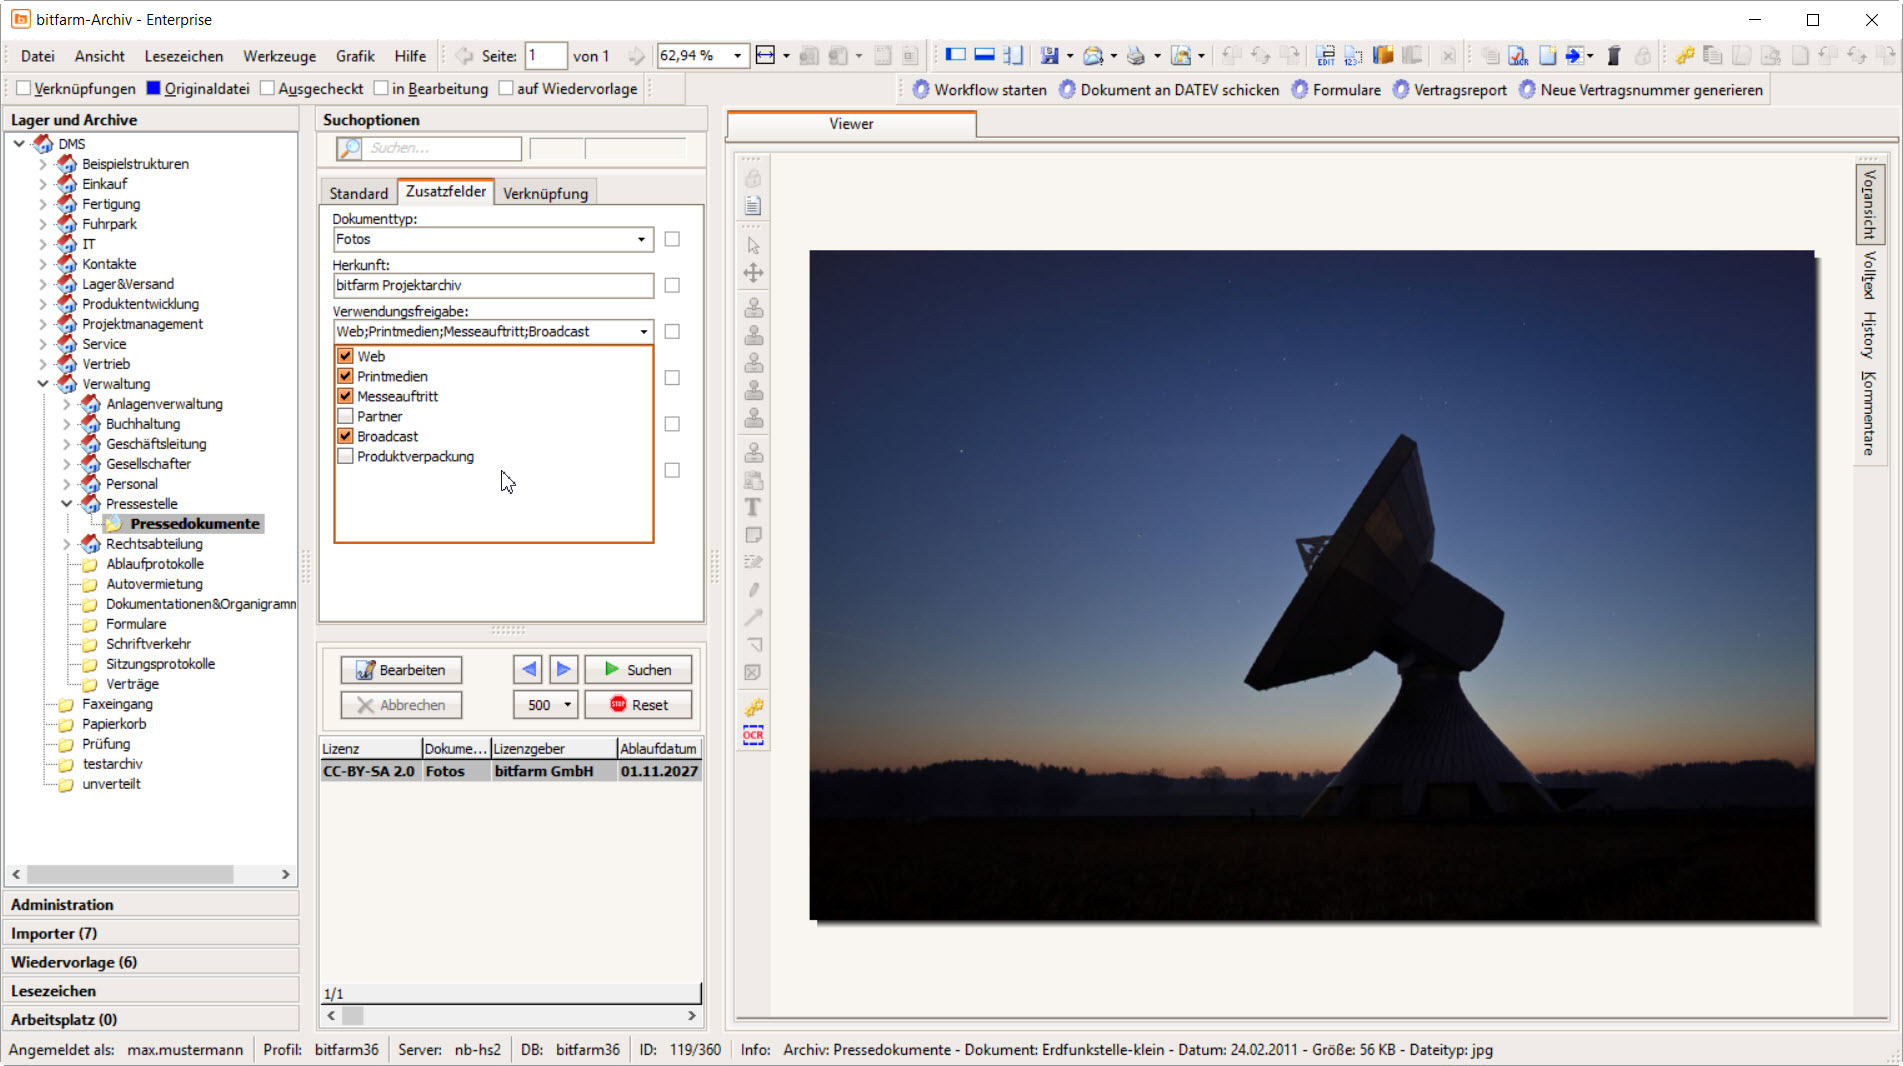This screenshot has width=1903, height=1066.
Task: Click the blue arrow export icon
Action: click(1575, 56)
